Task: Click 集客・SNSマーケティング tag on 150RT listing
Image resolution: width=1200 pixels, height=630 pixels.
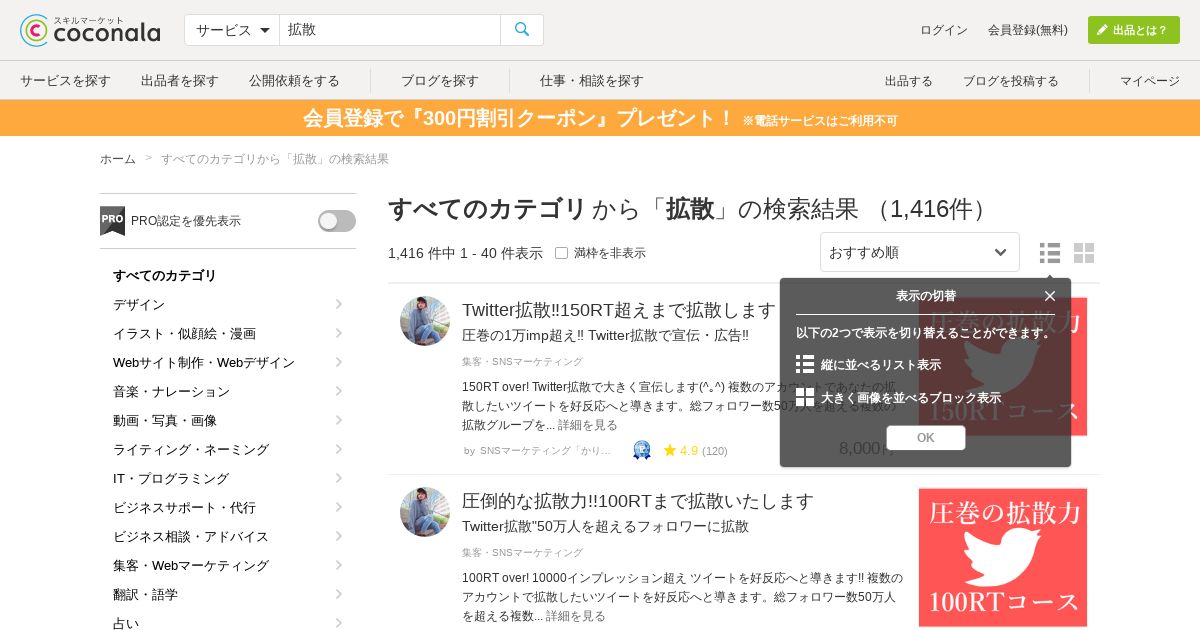Action: click(x=522, y=361)
